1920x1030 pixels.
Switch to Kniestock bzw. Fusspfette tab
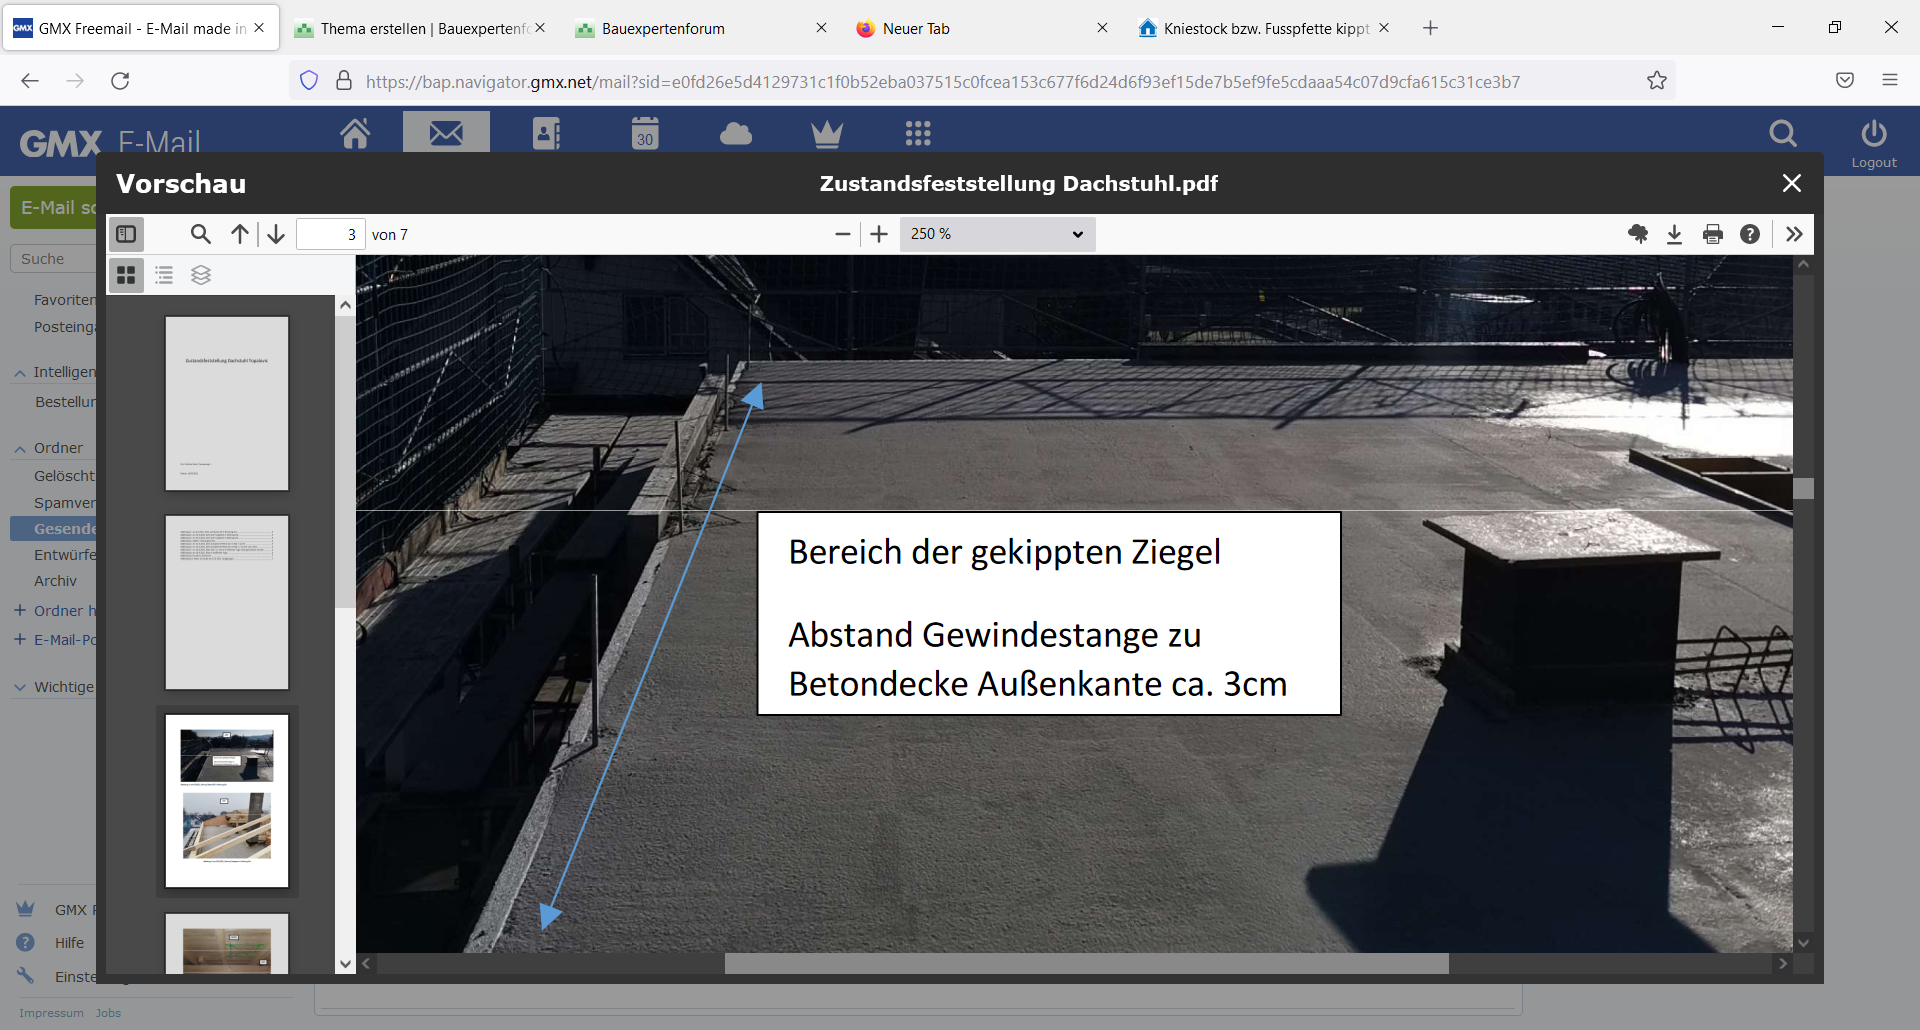1264,28
